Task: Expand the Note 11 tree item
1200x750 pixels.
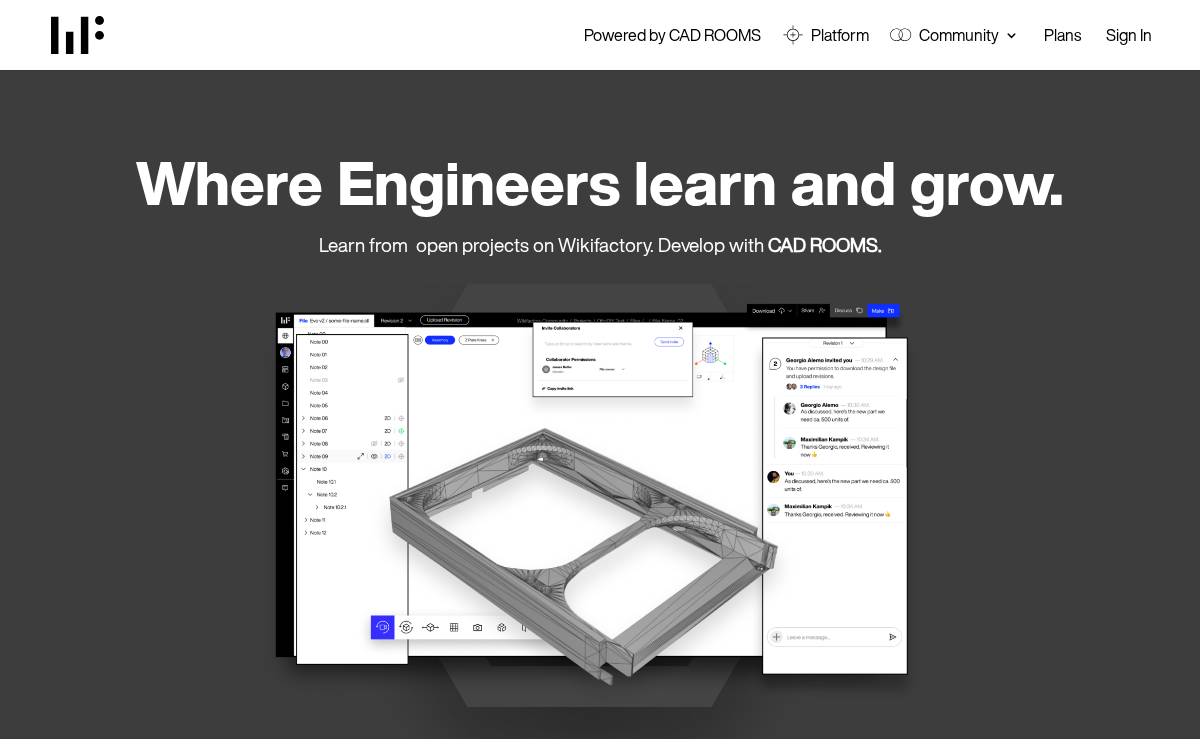Action: tap(304, 520)
